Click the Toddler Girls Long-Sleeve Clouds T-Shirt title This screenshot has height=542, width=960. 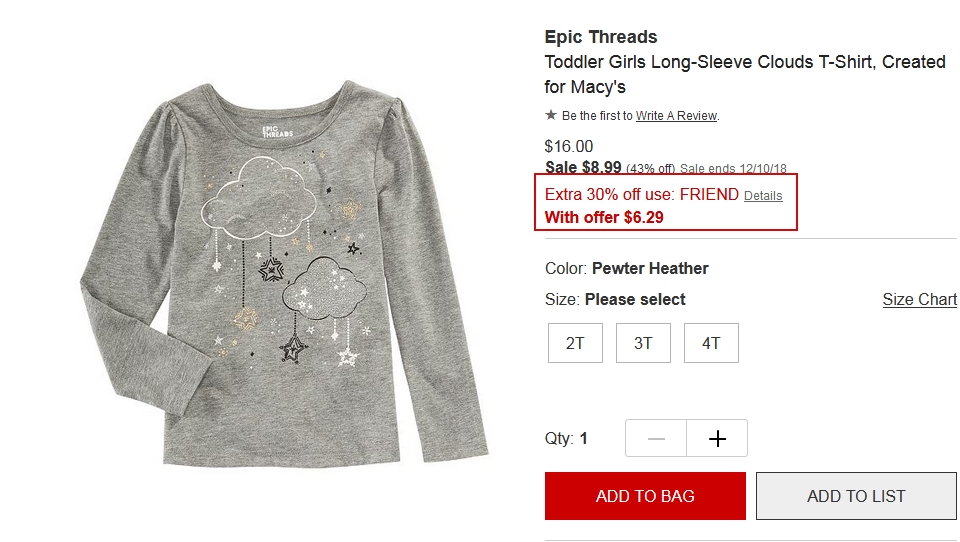745,74
